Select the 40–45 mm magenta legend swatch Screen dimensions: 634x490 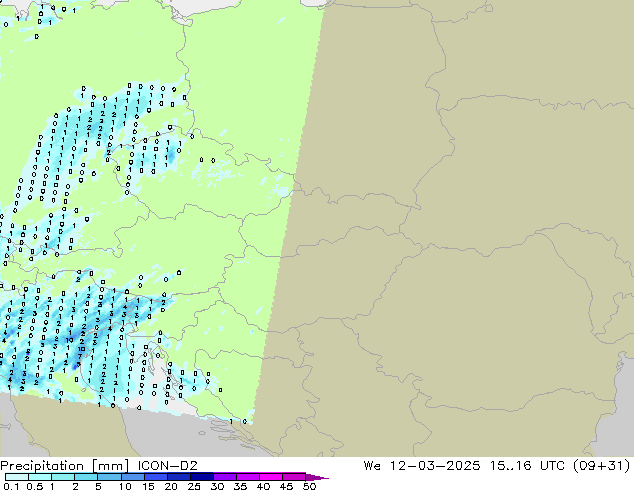pyautogui.click(x=271, y=477)
